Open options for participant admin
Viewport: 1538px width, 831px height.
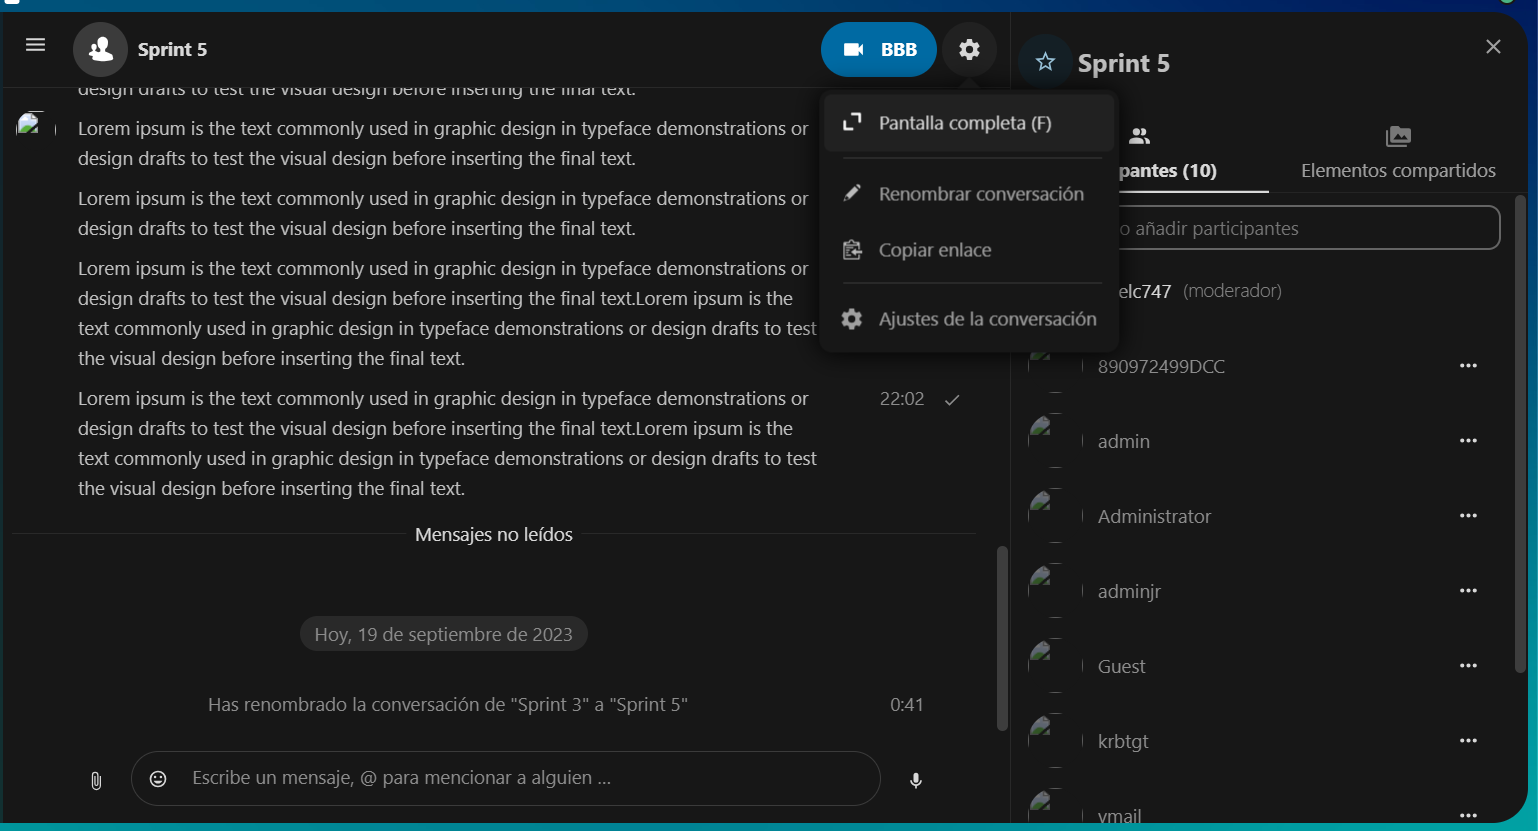1468,441
